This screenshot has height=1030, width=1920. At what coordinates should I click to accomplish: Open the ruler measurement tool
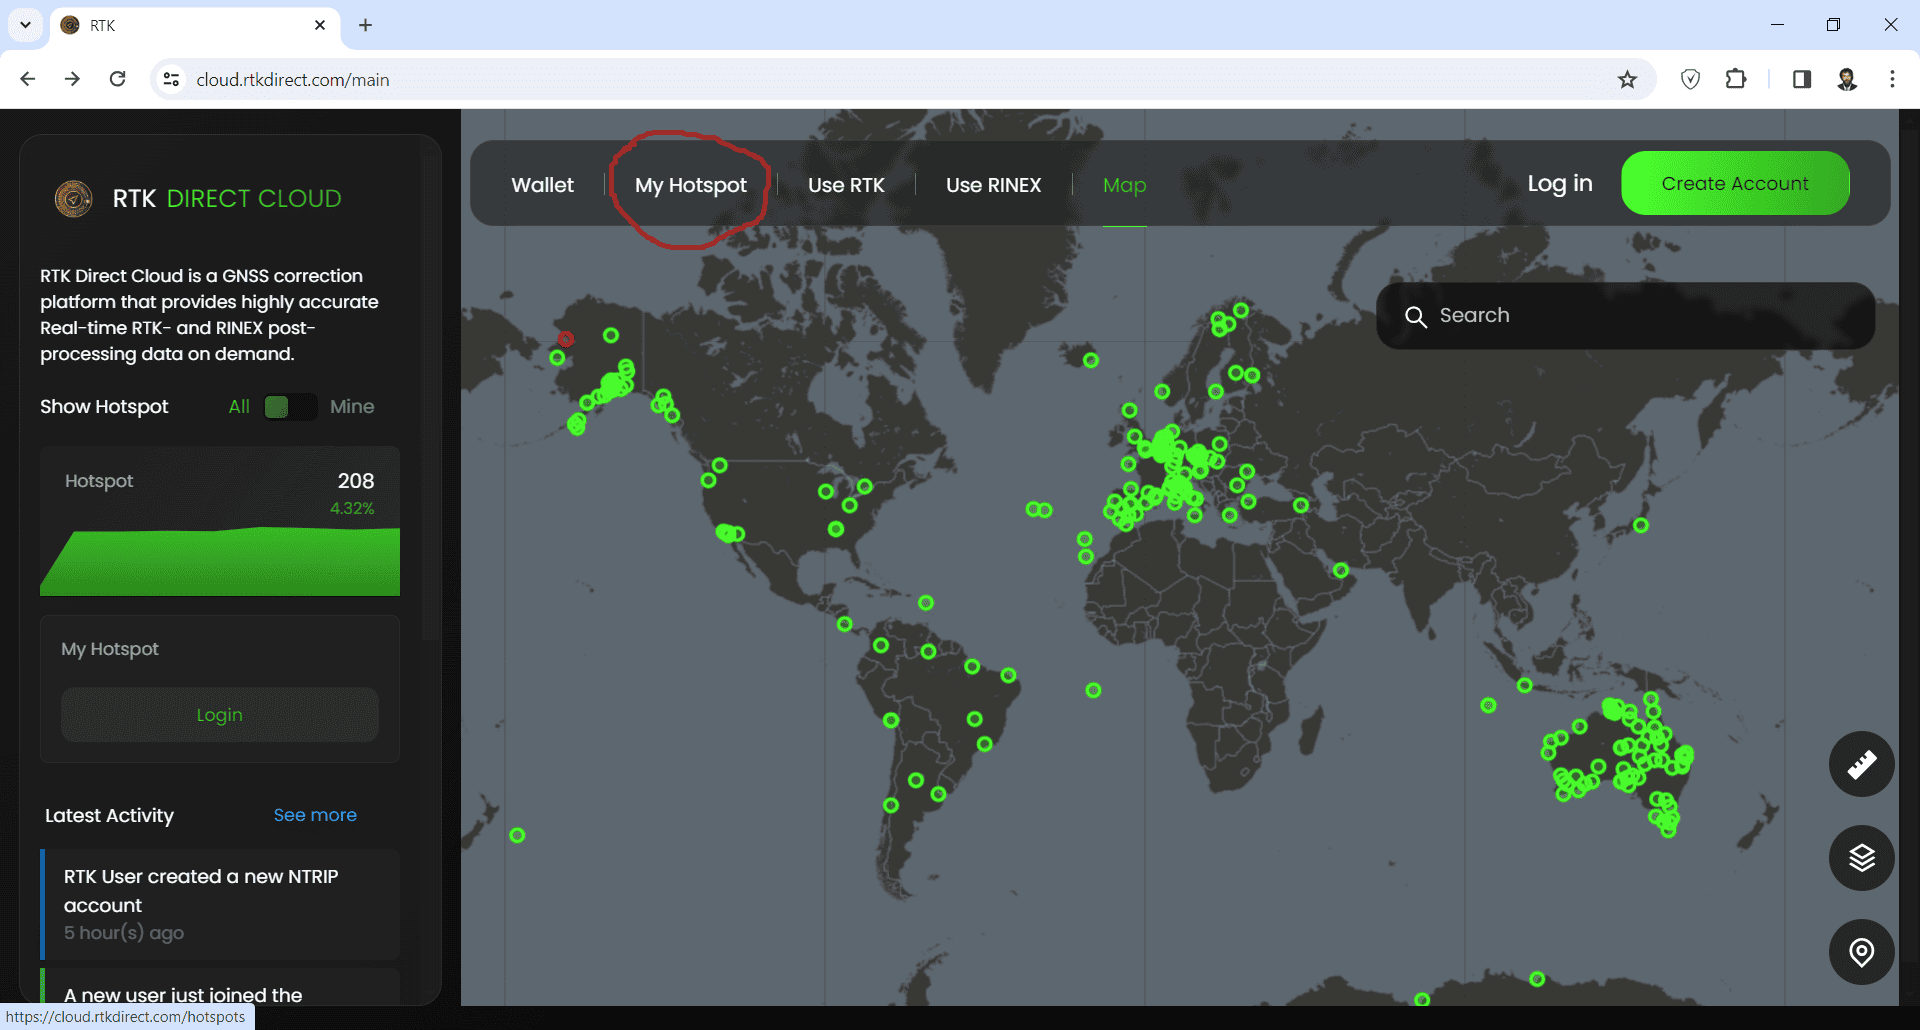(x=1861, y=764)
